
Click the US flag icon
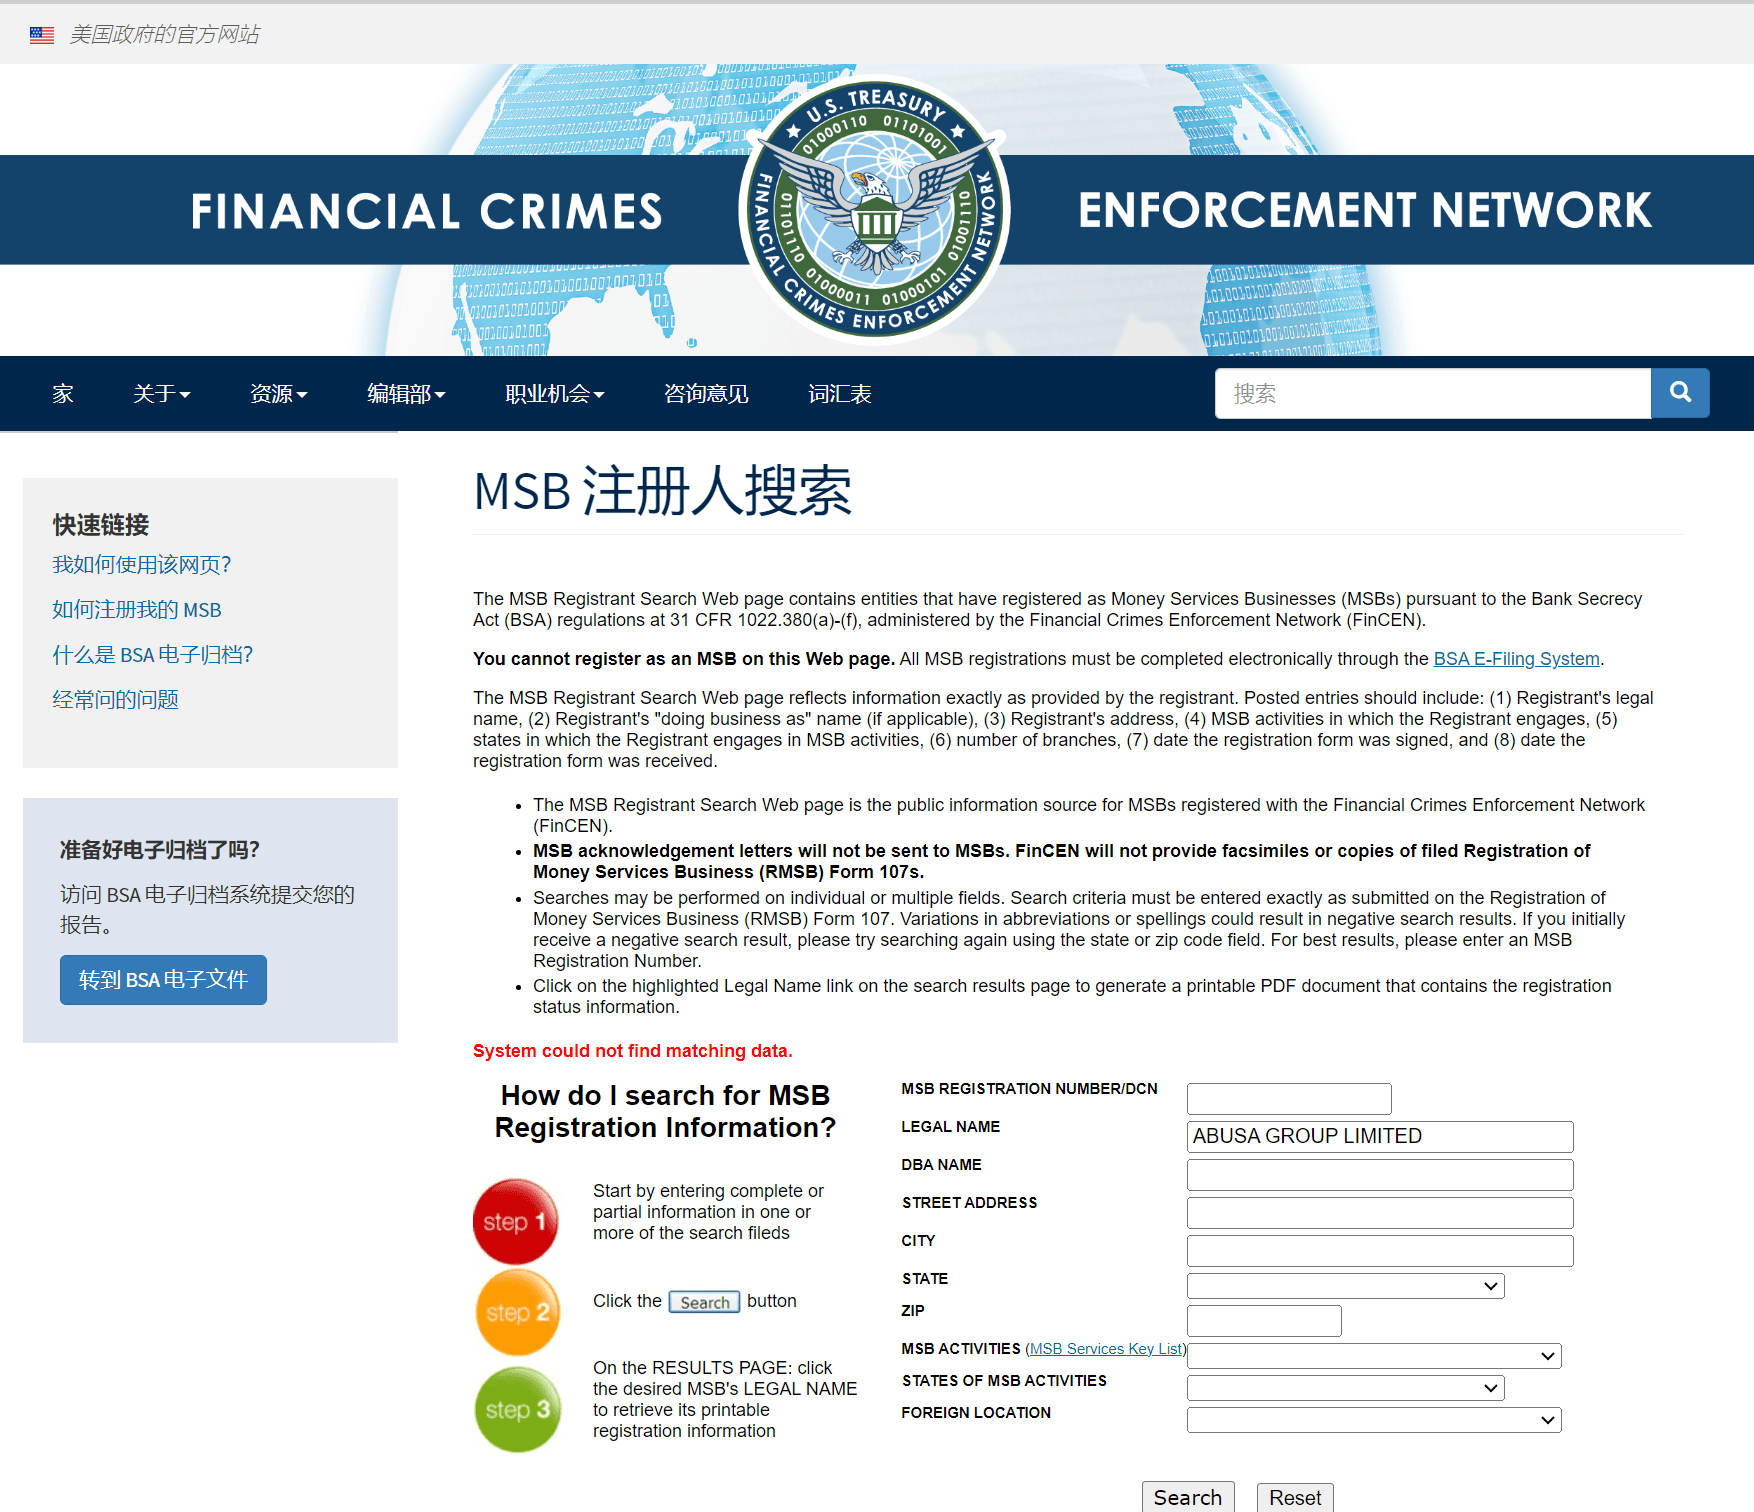pos(42,35)
